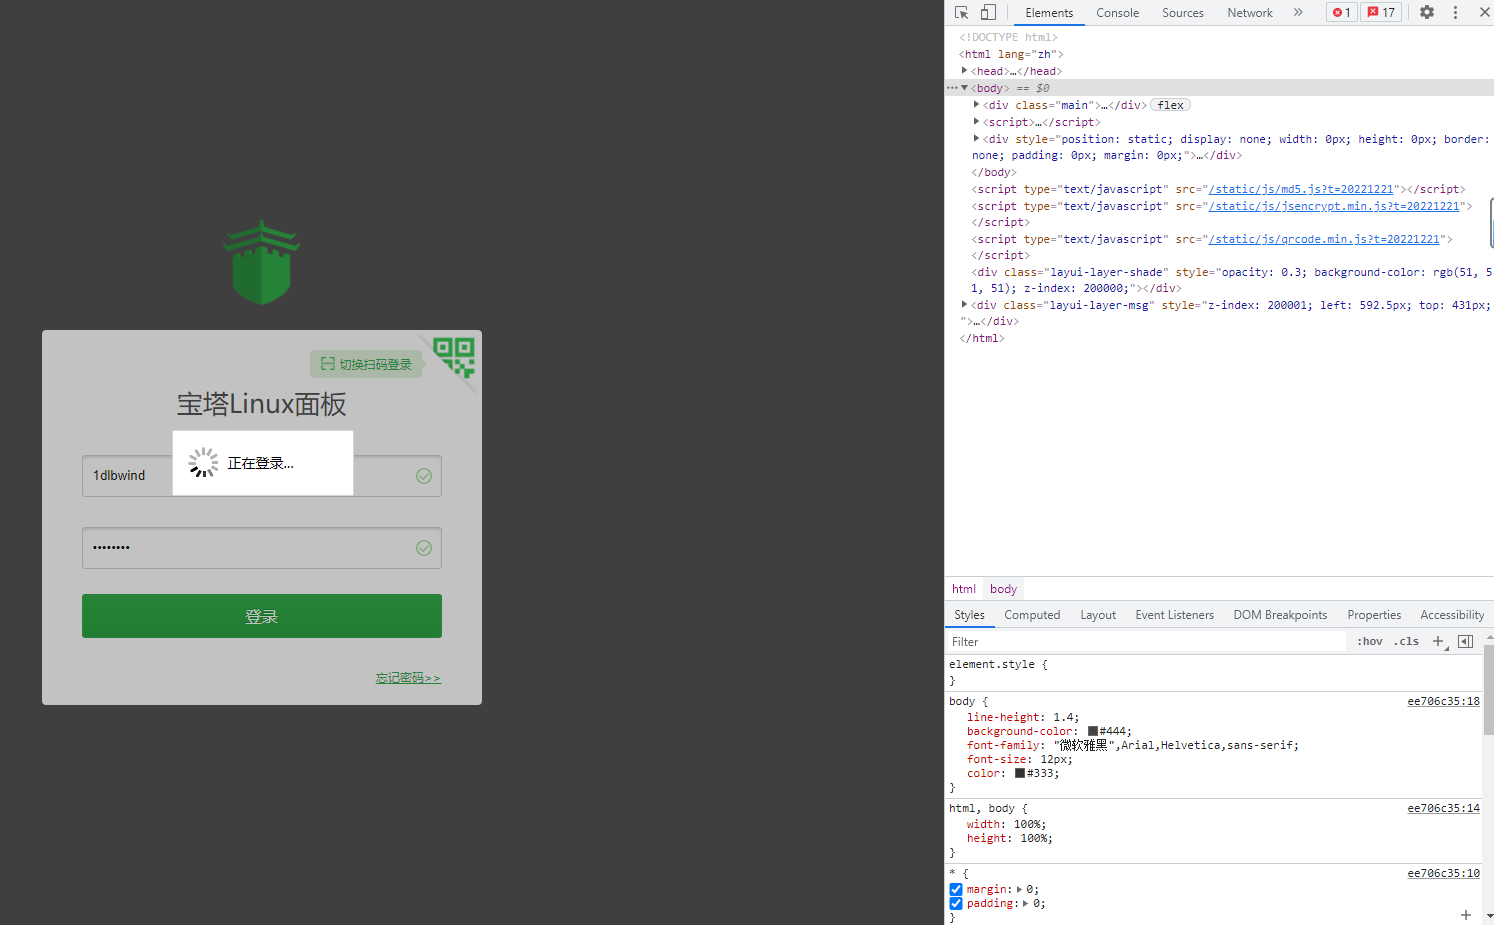The width and height of the screenshot is (1494, 925).
Task: Open color picker for color #333
Action: [x=1020, y=773]
